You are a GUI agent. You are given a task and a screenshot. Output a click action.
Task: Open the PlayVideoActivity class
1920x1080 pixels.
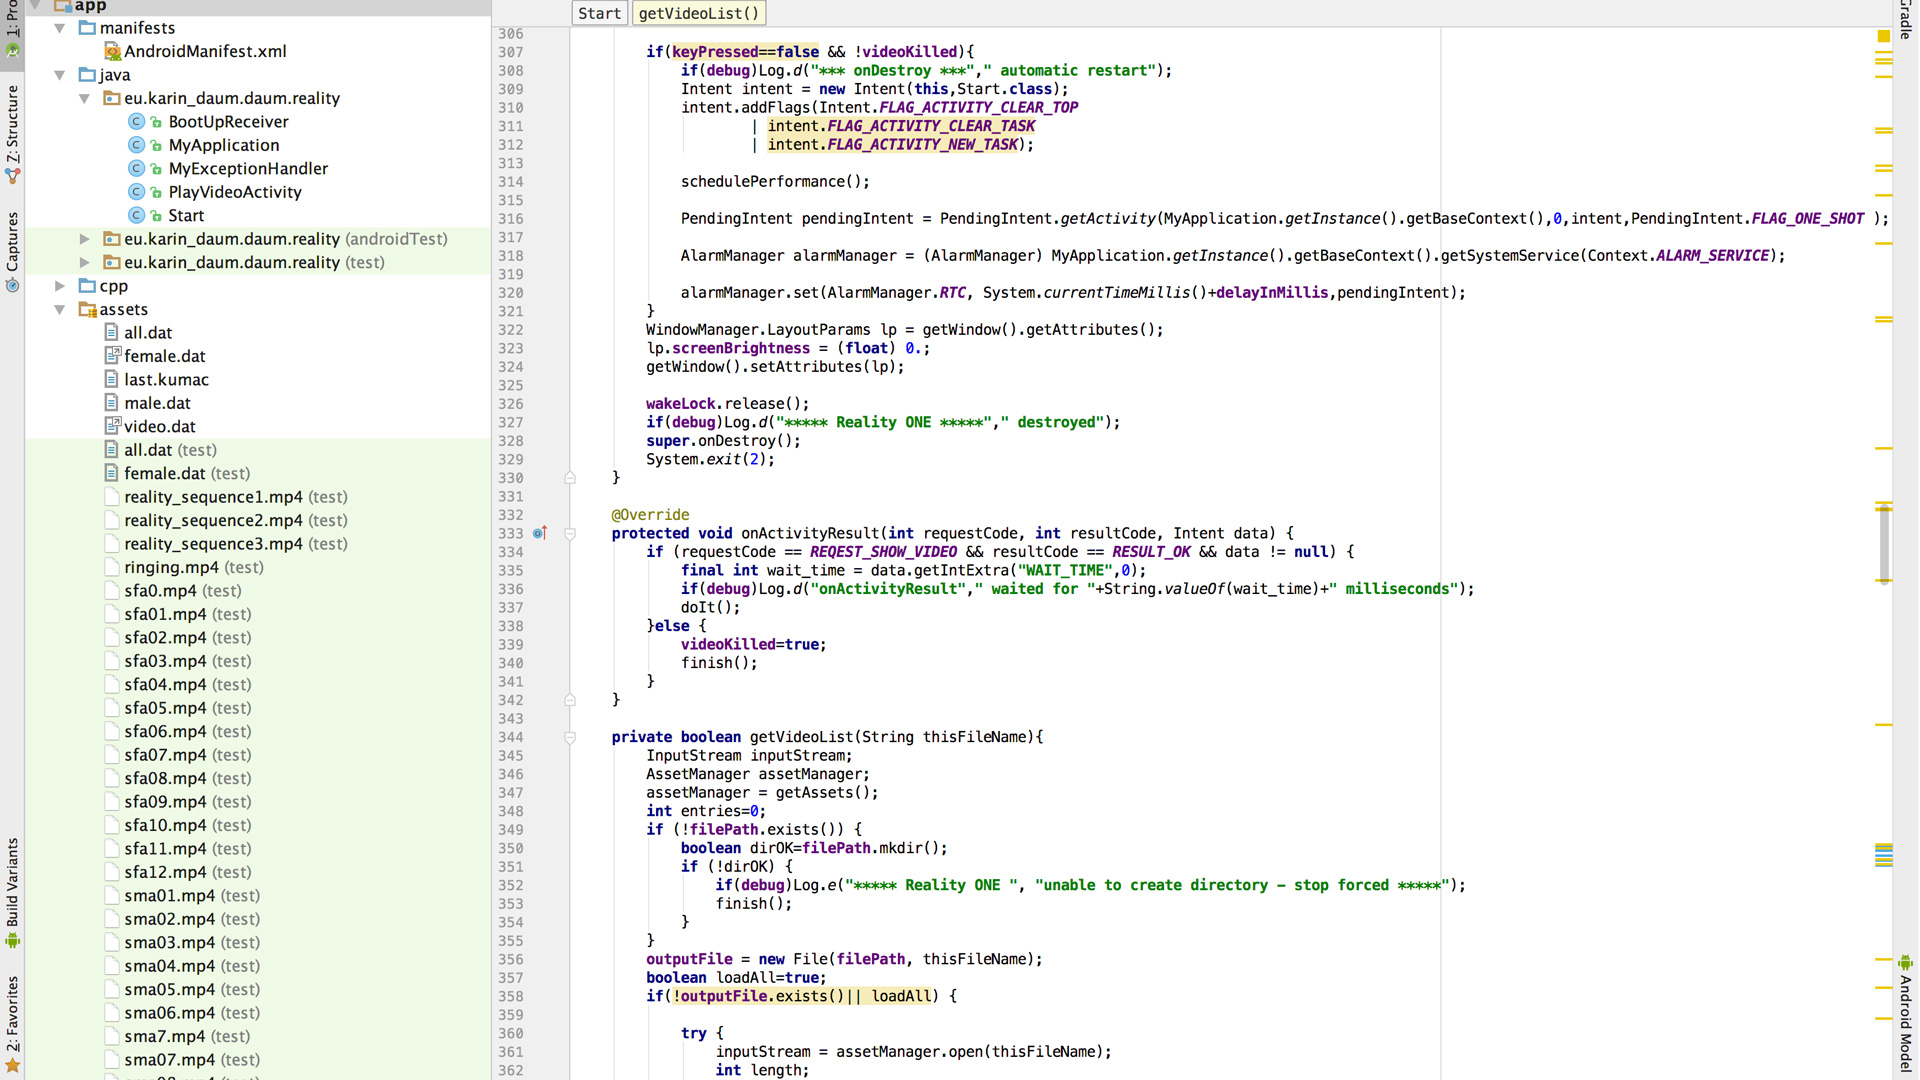pos(234,192)
